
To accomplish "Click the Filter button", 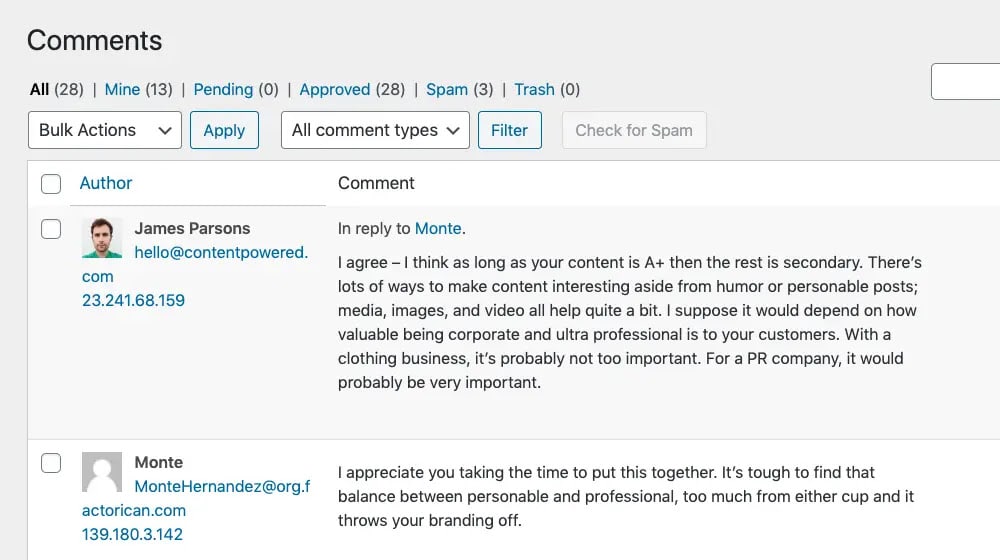I will coord(510,130).
